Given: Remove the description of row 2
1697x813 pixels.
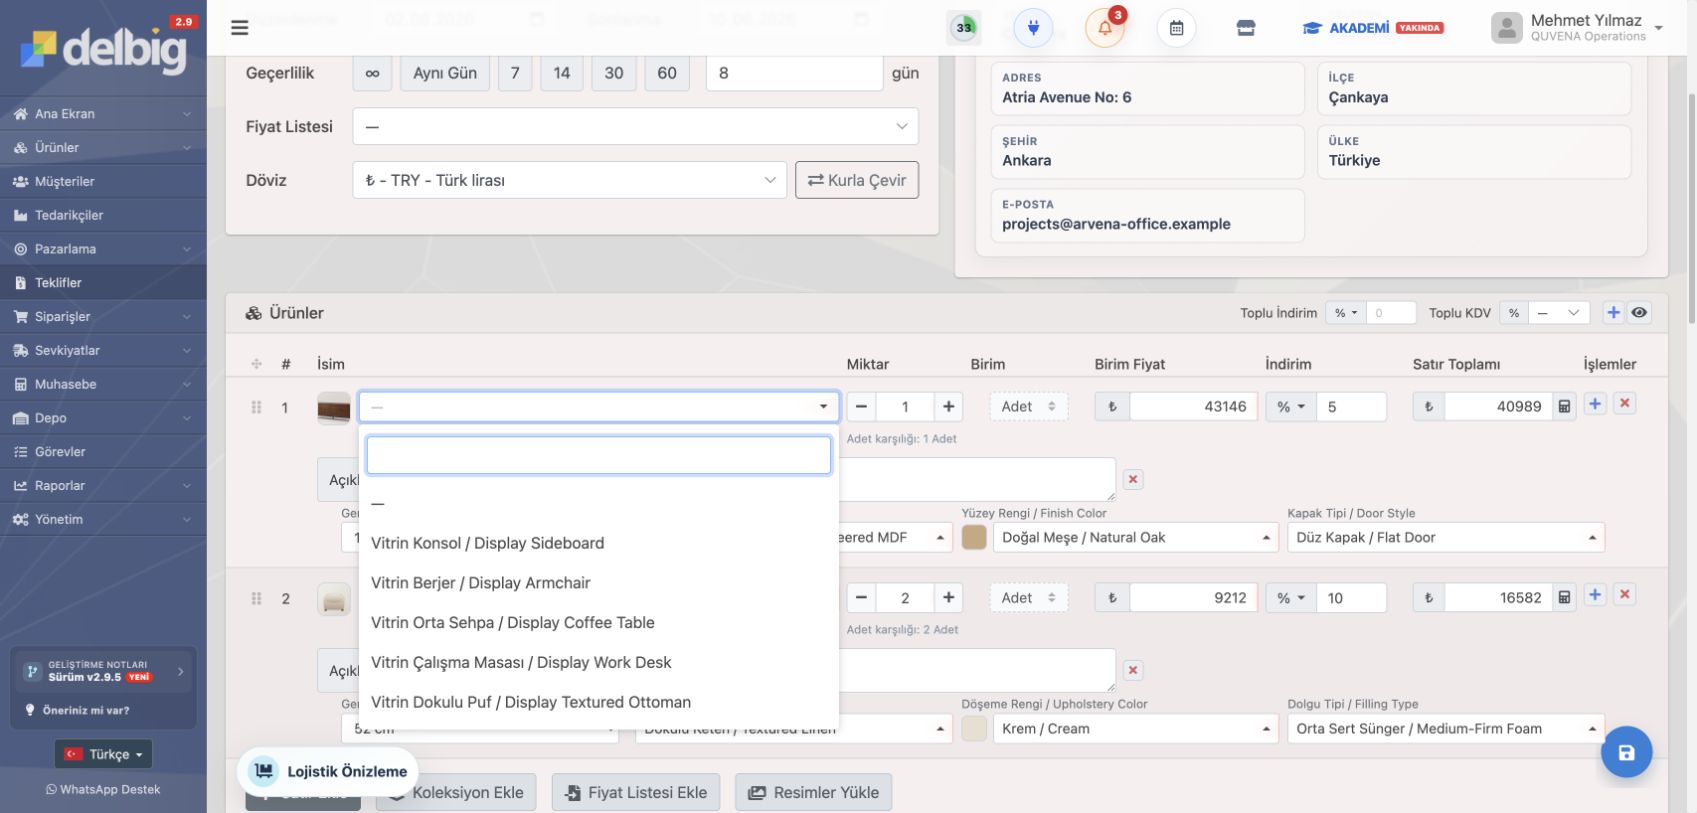Looking at the screenshot, I should coord(1133,670).
